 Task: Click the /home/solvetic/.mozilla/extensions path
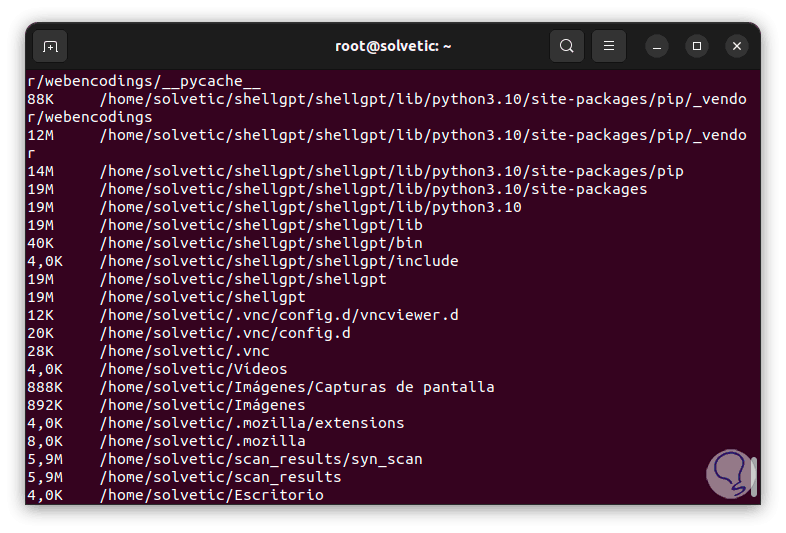click(x=251, y=423)
